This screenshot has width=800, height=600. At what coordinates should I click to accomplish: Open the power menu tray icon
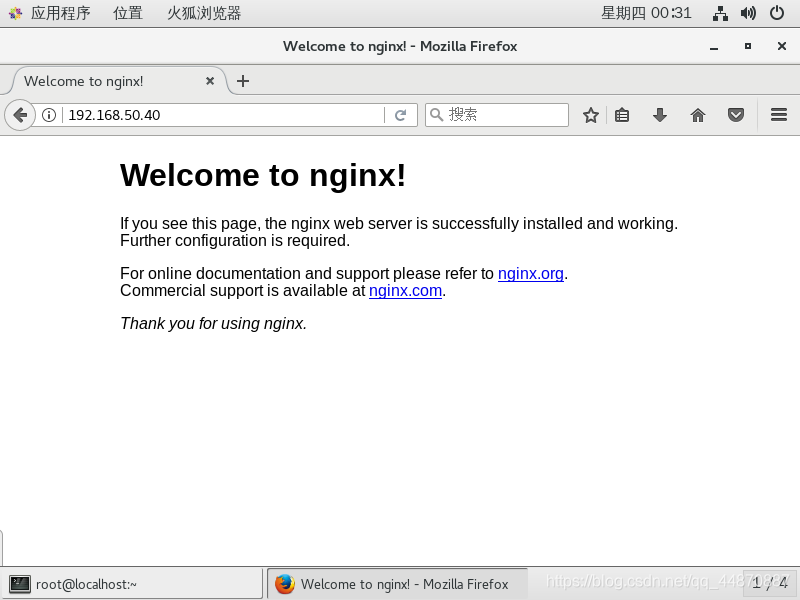point(777,13)
